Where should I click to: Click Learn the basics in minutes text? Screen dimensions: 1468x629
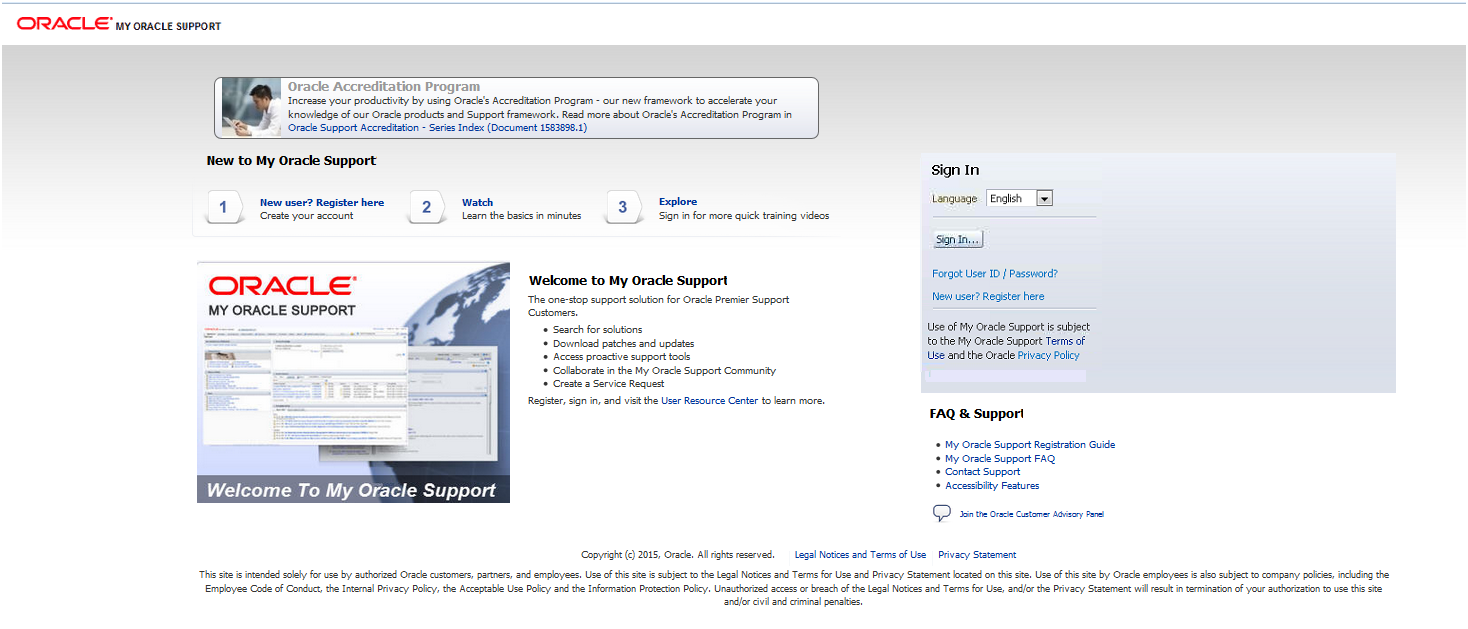pos(522,215)
